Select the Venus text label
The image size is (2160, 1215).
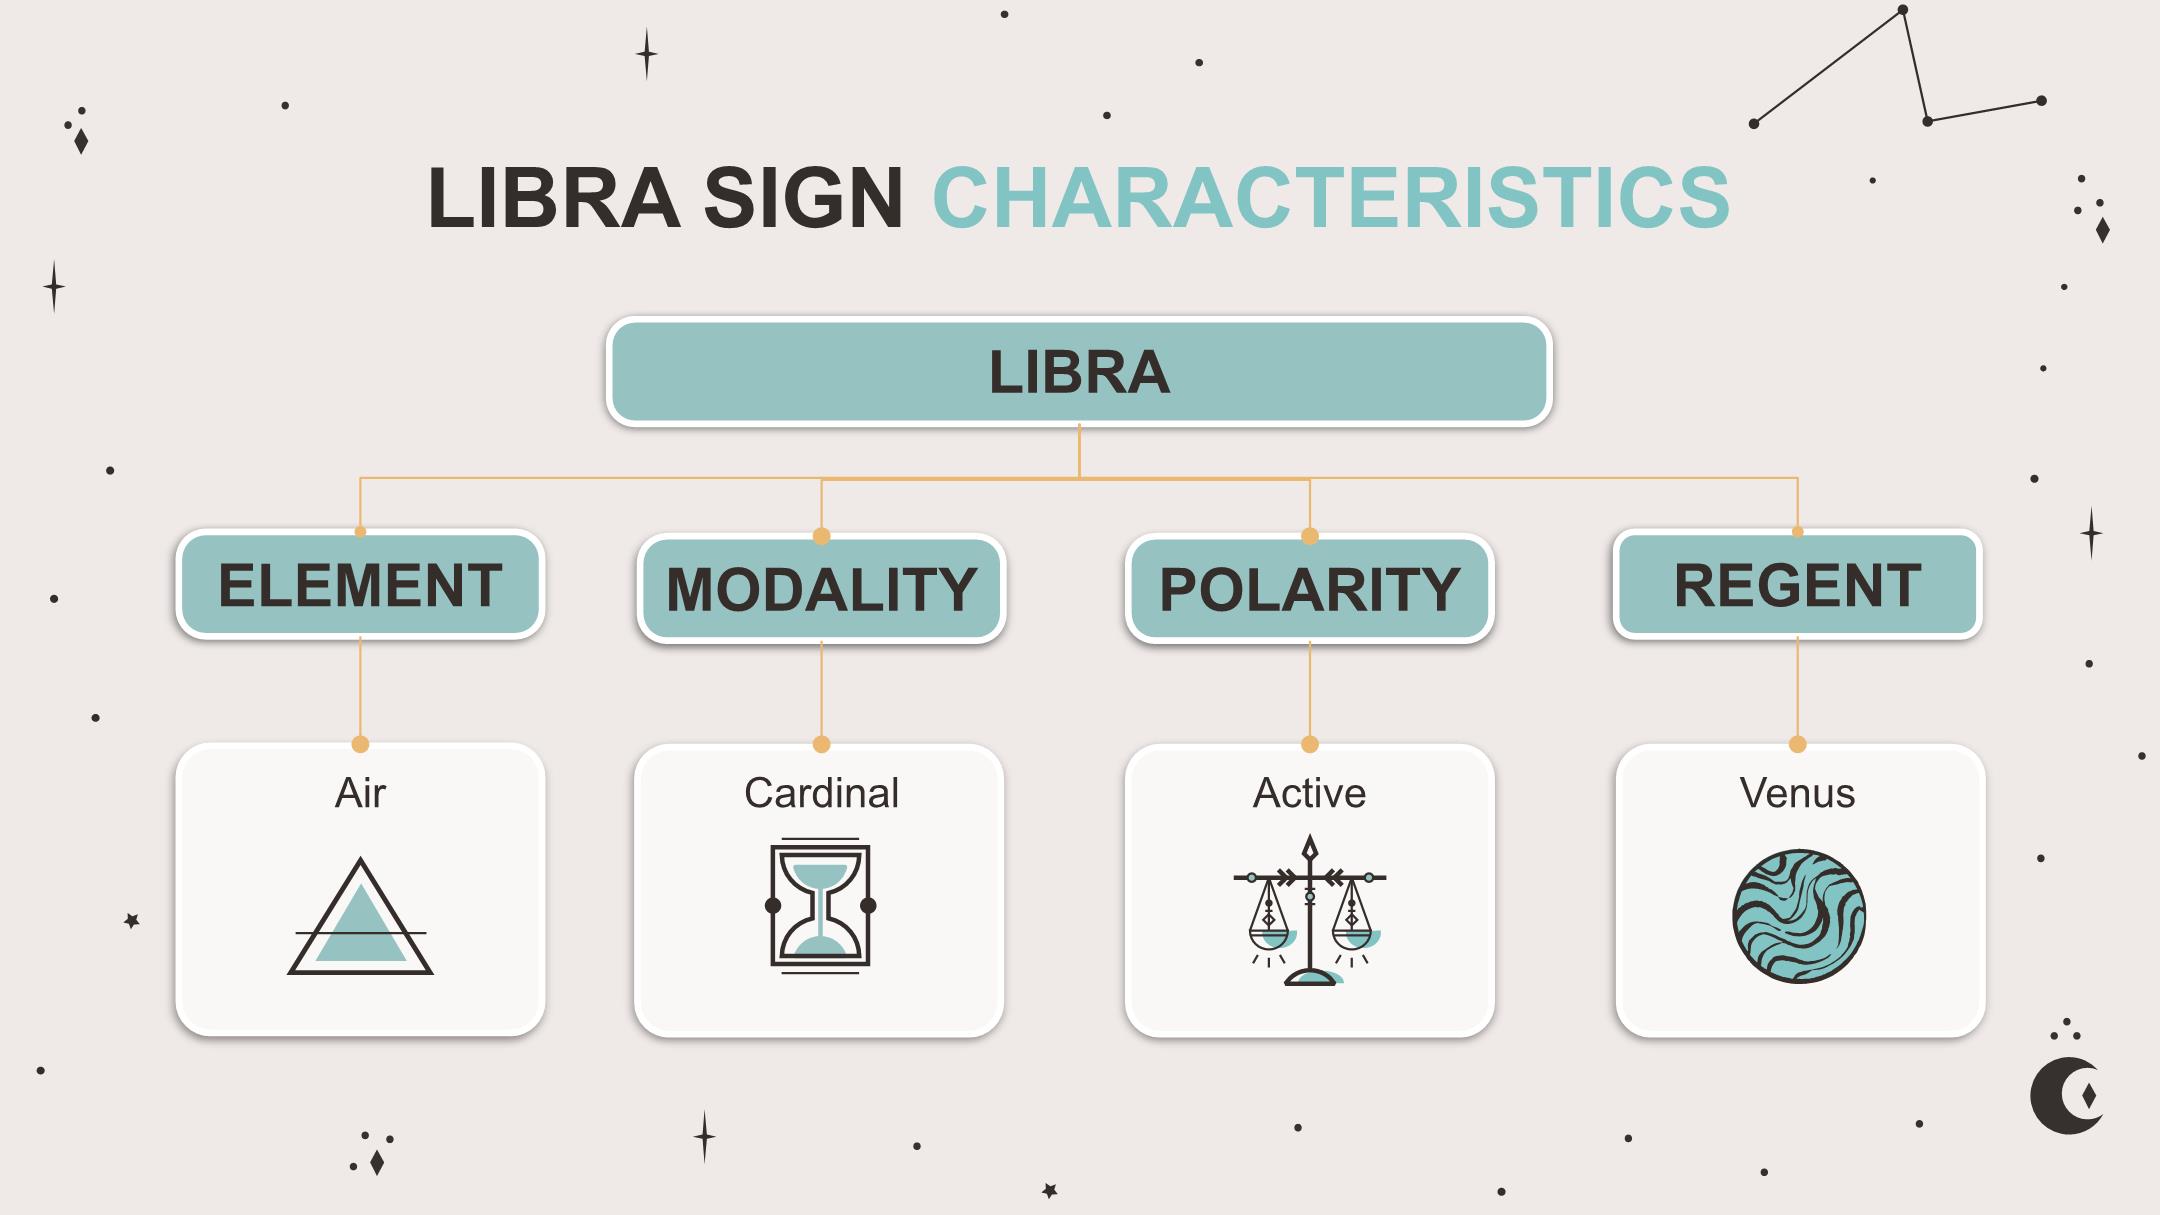tap(1797, 793)
